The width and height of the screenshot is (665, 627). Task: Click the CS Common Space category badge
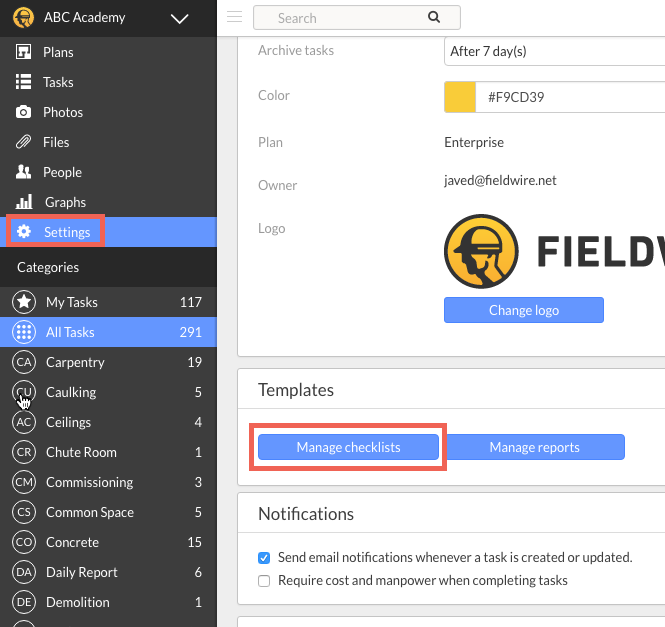click(x=24, y=512)
